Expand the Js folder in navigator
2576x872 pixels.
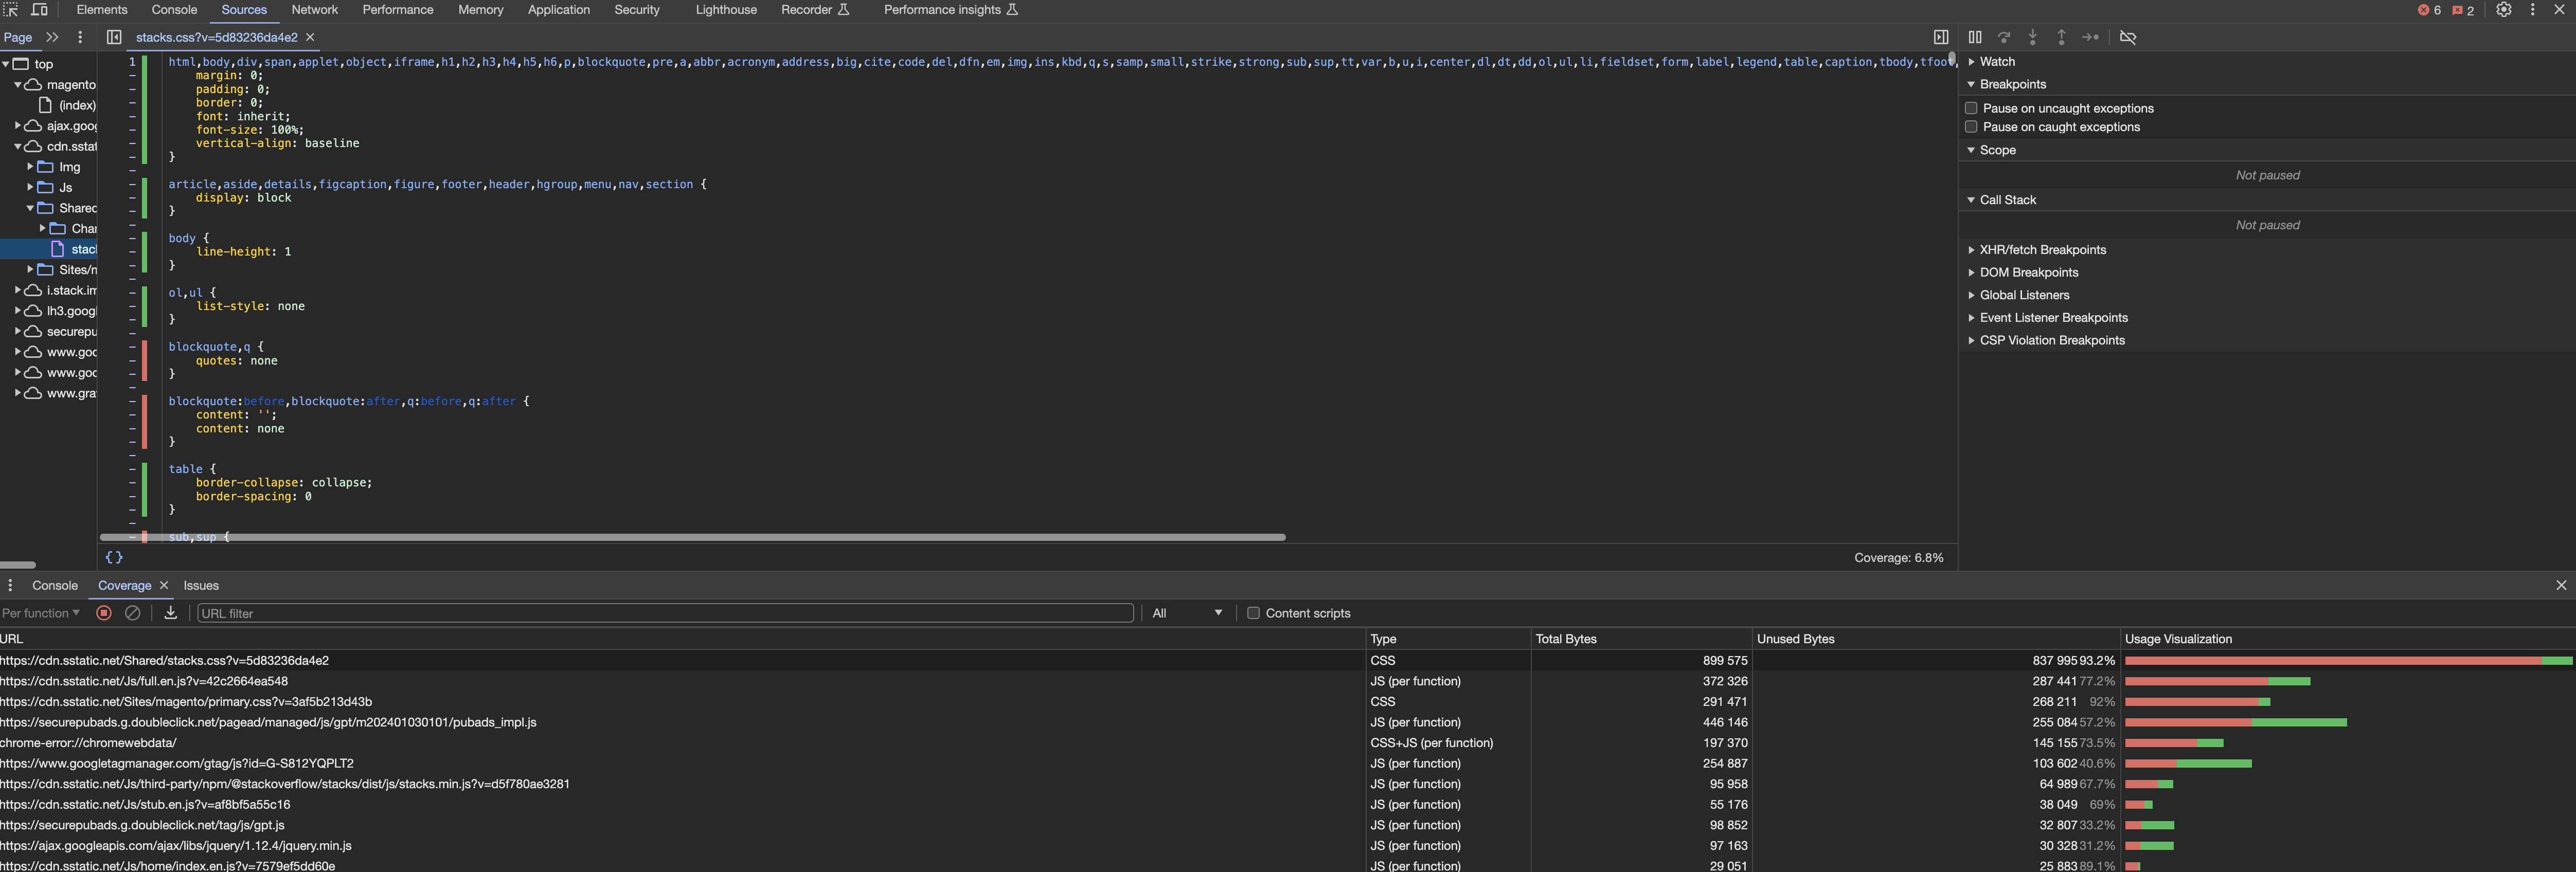pos(30,187)
